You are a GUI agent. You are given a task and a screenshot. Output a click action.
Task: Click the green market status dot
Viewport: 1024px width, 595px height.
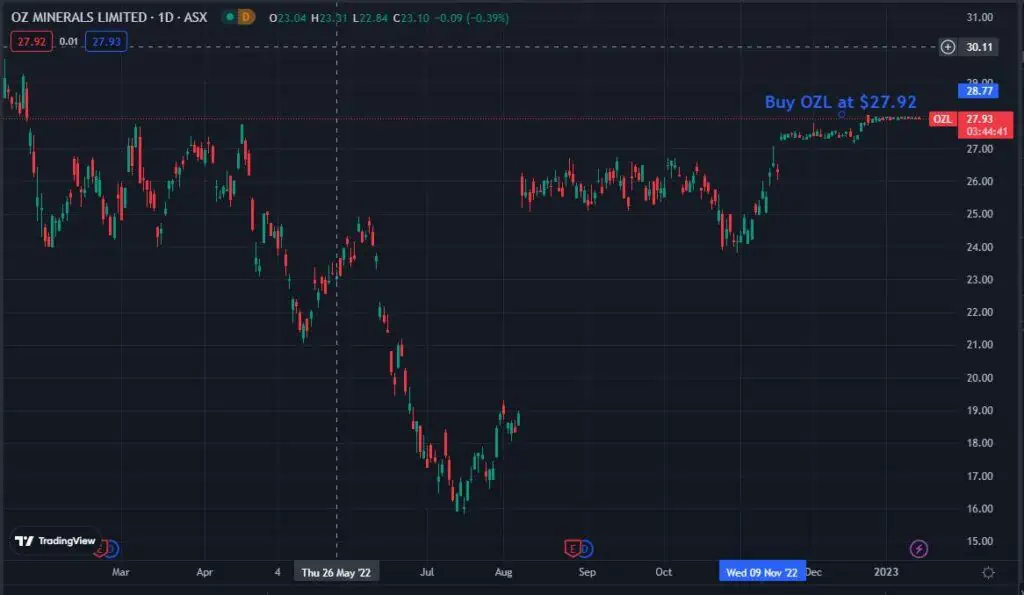point(228,17)
